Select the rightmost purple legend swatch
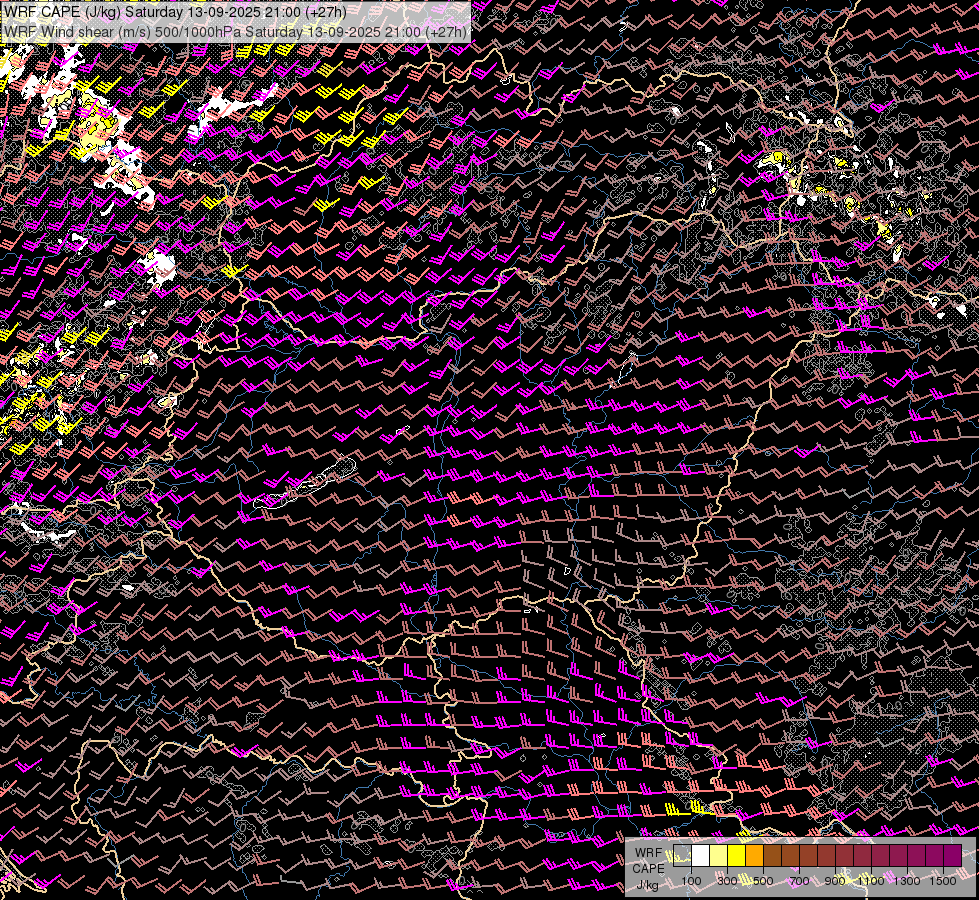This screenshot has width=979, height=900. pyautogui.click(x=953, y=855)
